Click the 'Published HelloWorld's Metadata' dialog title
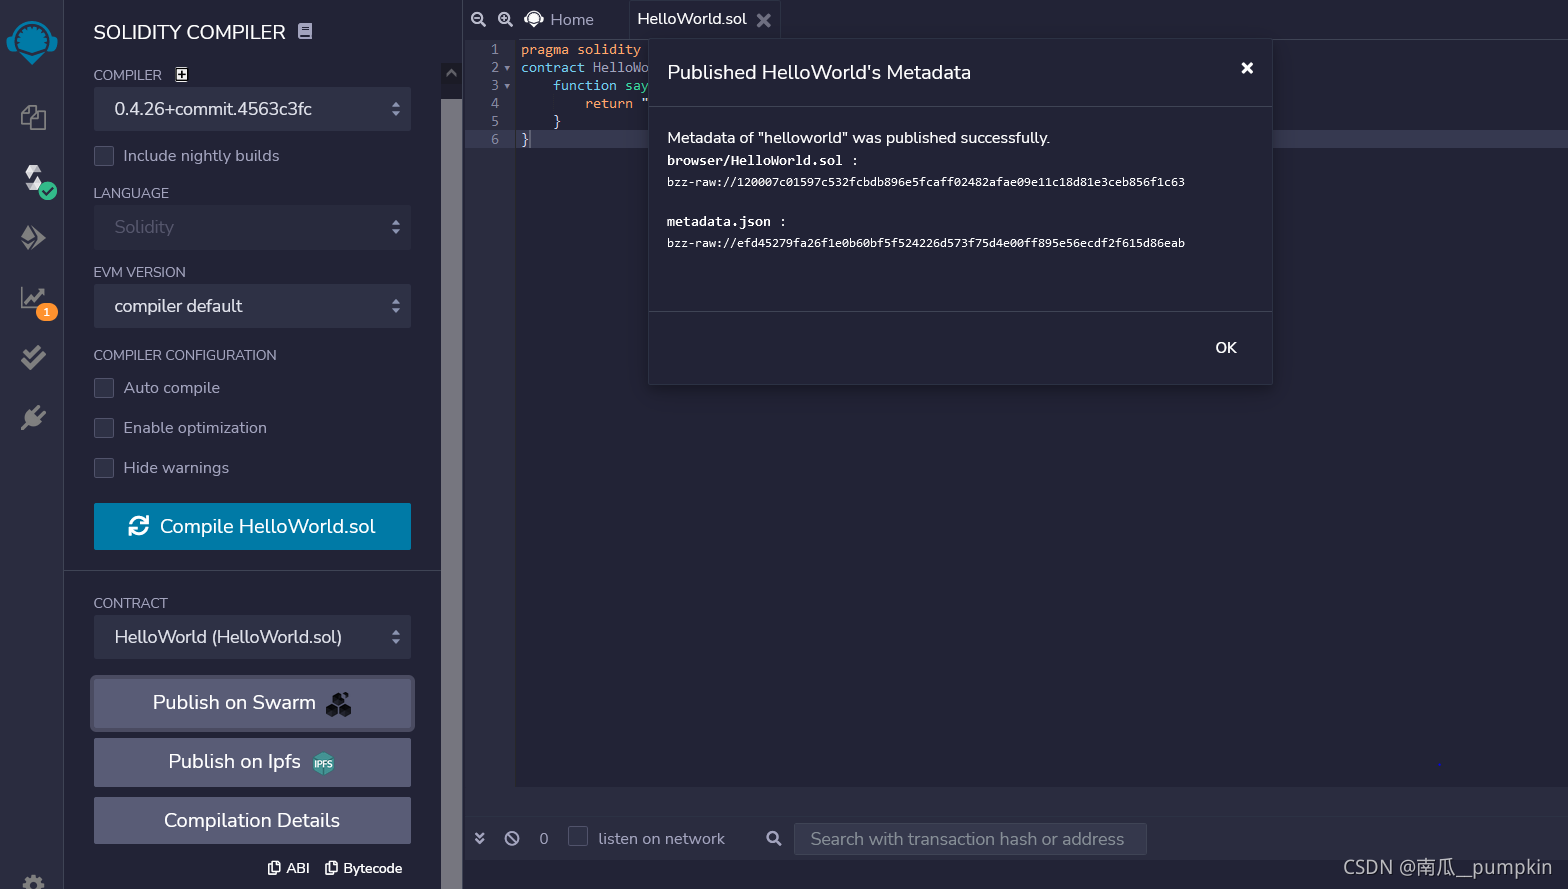1568x889 pixels. point(819,72)
